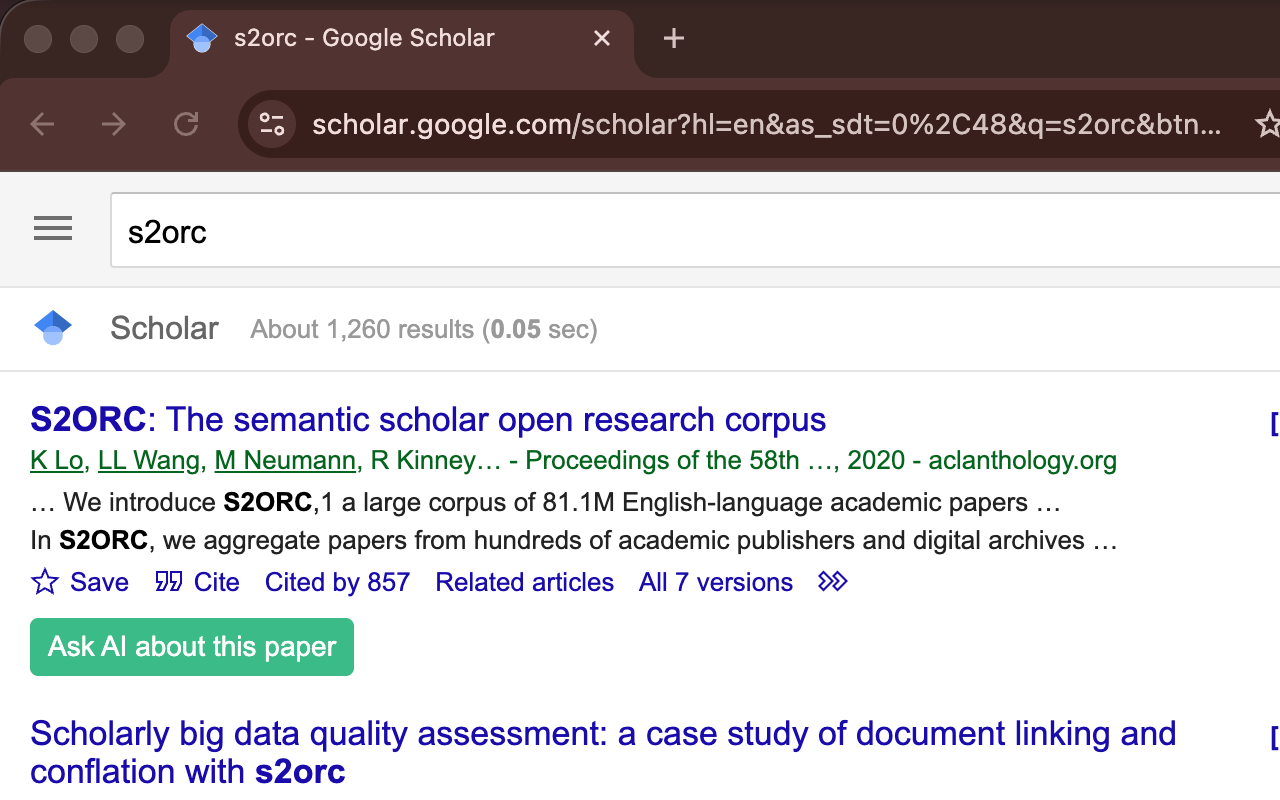1280x800 pixels.
Task: Close the s2orc Google Scholar tab
Action: pos(602,39)
